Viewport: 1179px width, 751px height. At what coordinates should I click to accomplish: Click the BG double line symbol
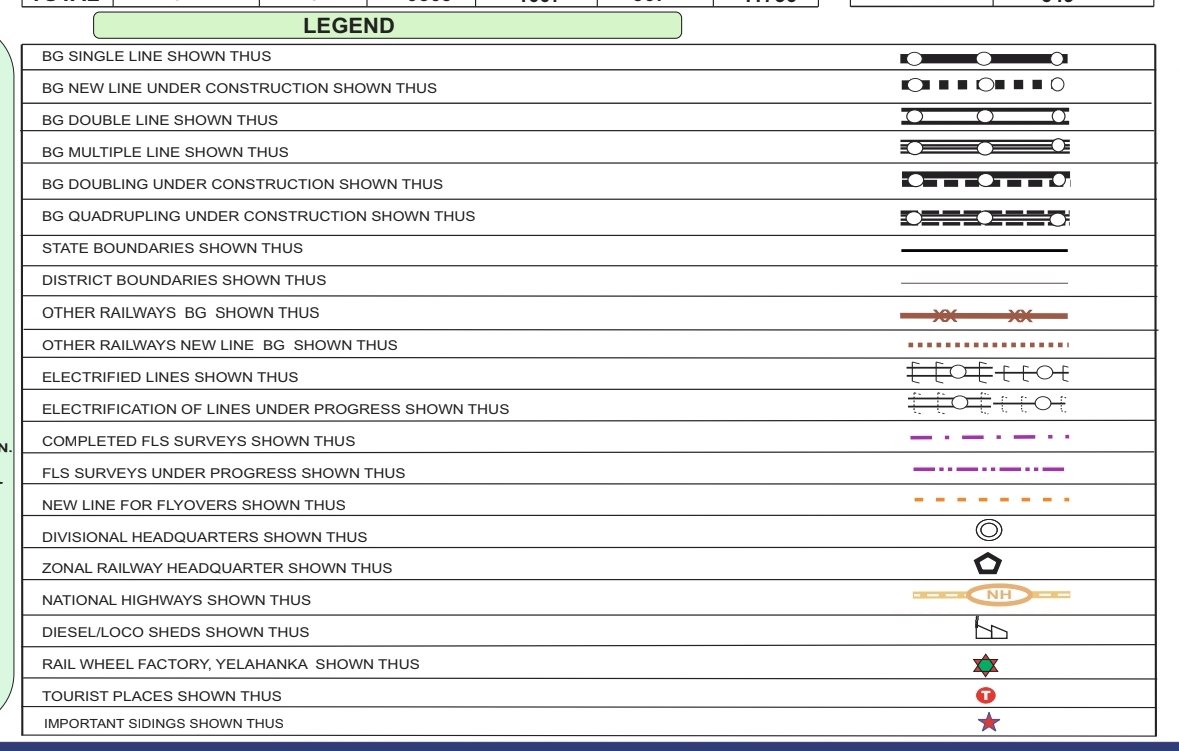point(985,116)
